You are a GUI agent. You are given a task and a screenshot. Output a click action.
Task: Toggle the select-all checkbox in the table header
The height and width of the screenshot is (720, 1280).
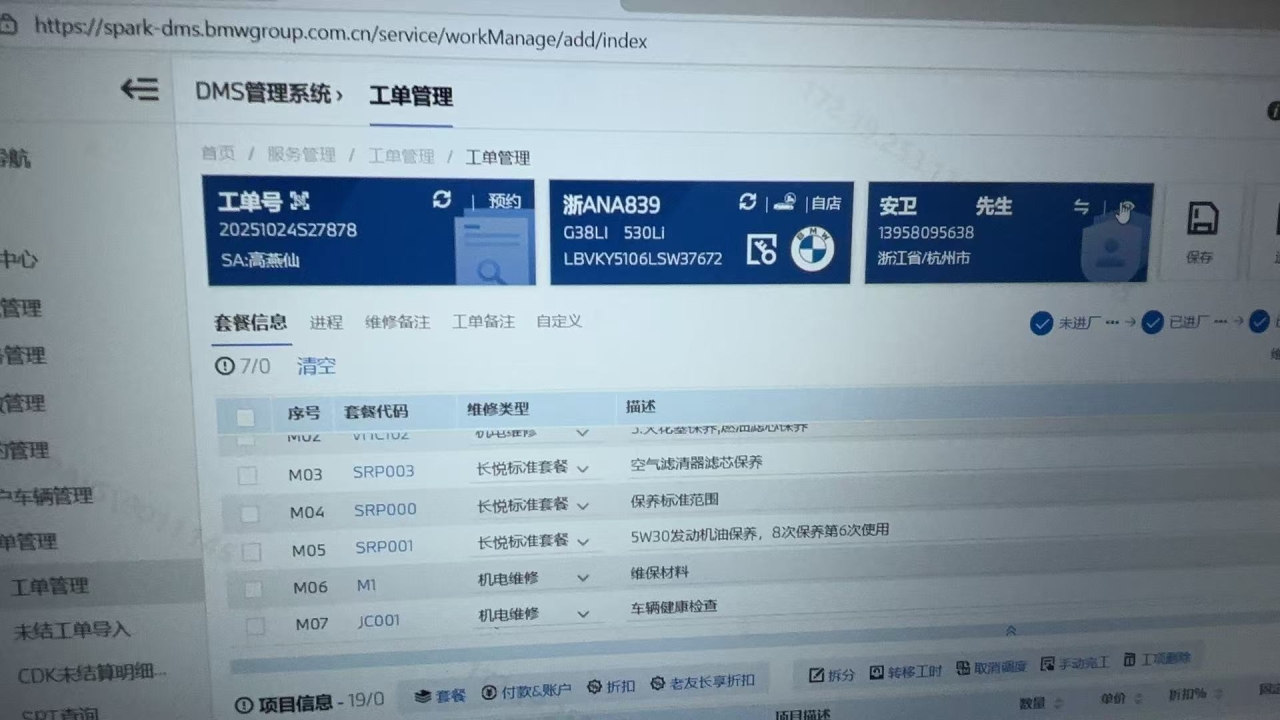pos(245,417)
